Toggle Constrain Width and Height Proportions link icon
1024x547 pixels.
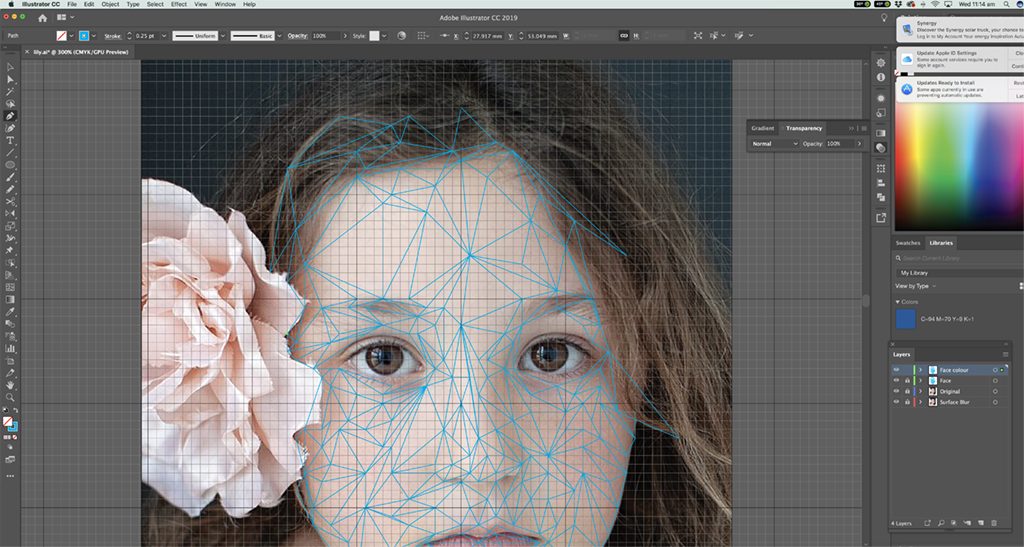pos(624,36)
